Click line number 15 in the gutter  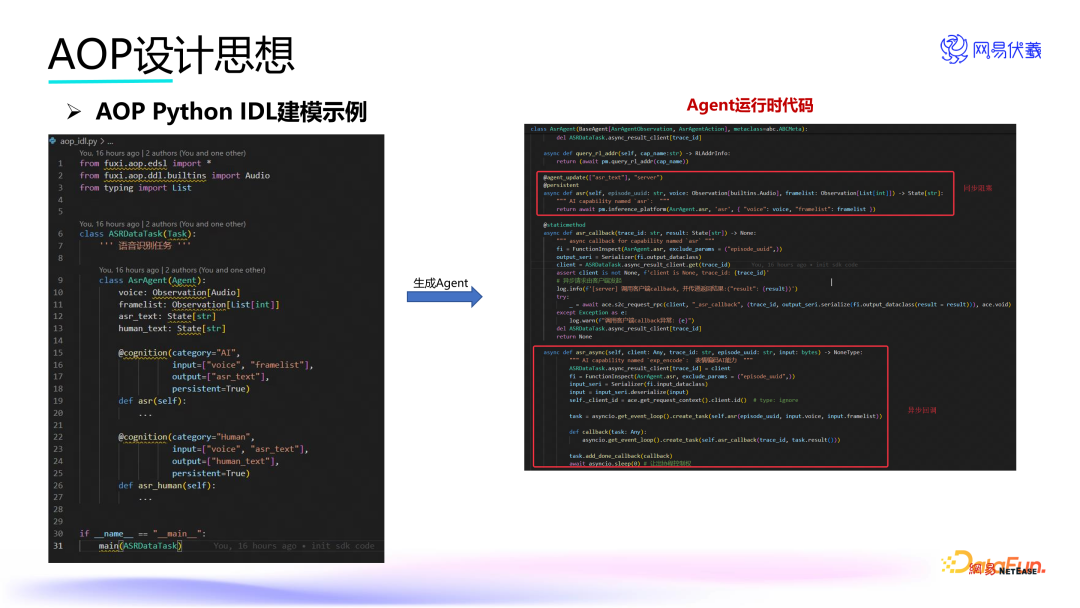coord(58,353)
